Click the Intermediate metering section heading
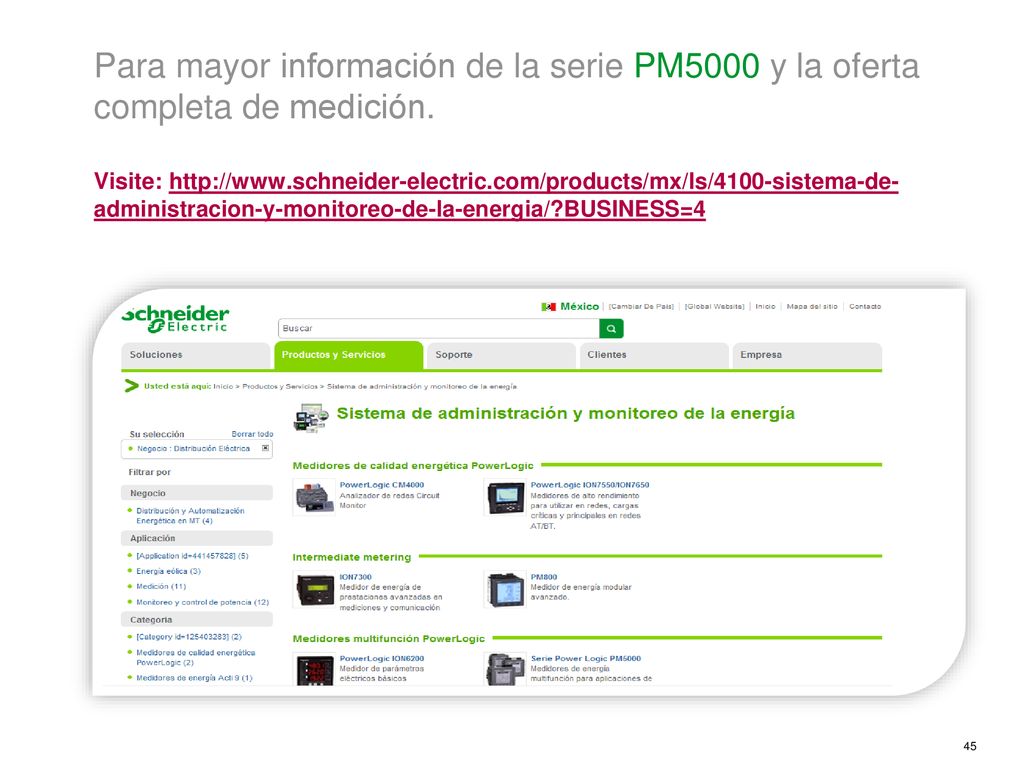 pos(351,557)
